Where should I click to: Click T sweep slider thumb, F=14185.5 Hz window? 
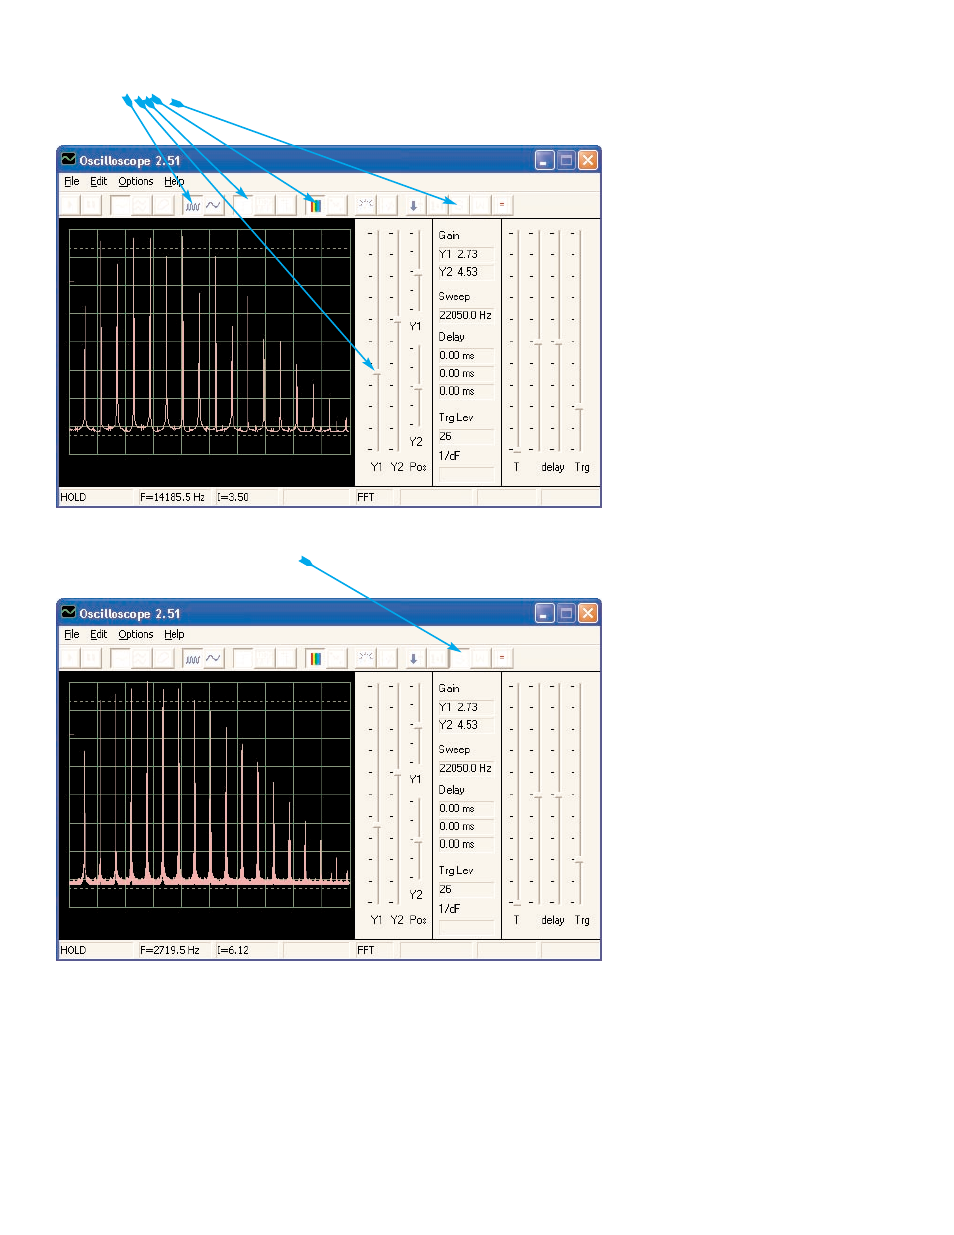click(x=517, y=451)
